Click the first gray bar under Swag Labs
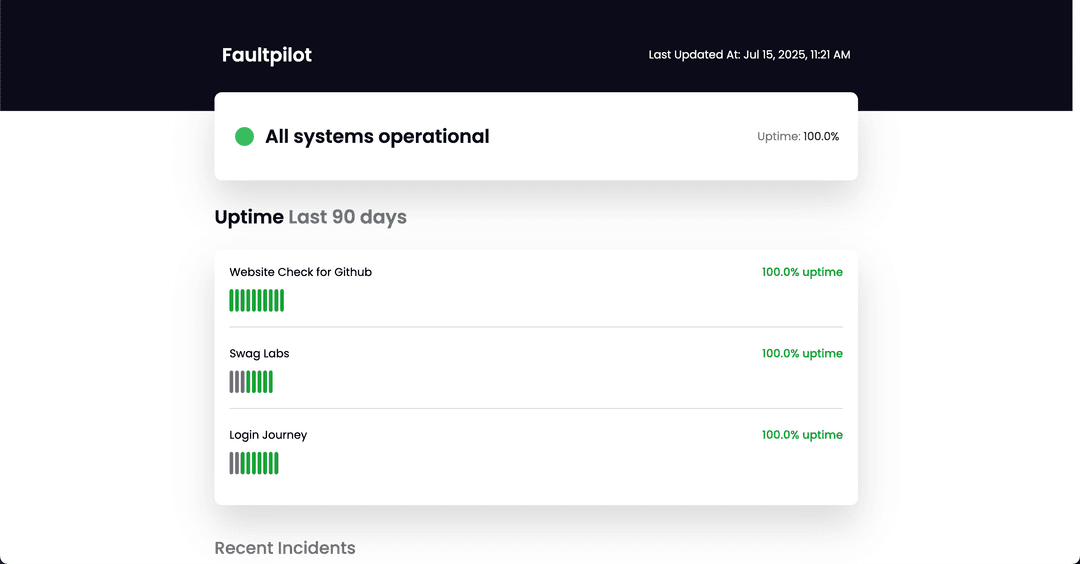Viewport: 1080px width, 564px height. pos(231,382)
